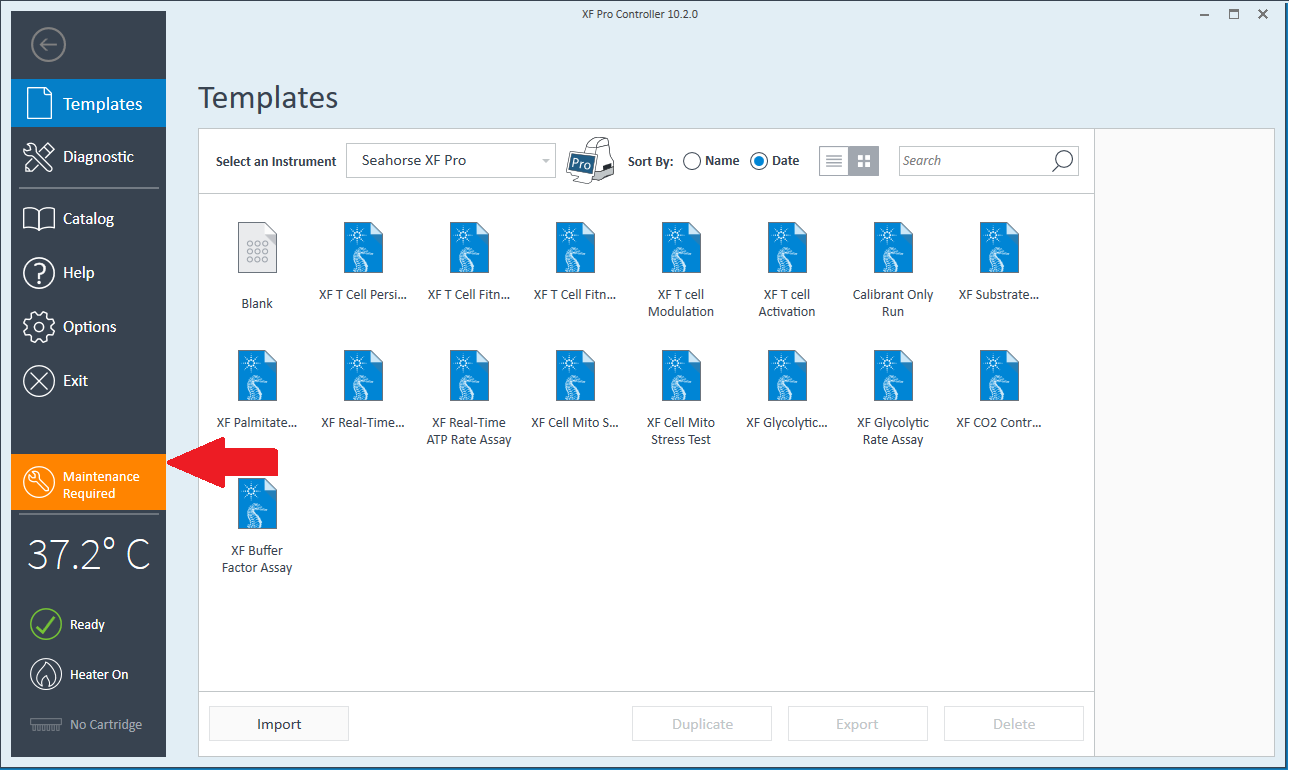Screen dimensions: 1289x770
Task: Open the Diagnostic section
Action: click(x=88, y=157)
